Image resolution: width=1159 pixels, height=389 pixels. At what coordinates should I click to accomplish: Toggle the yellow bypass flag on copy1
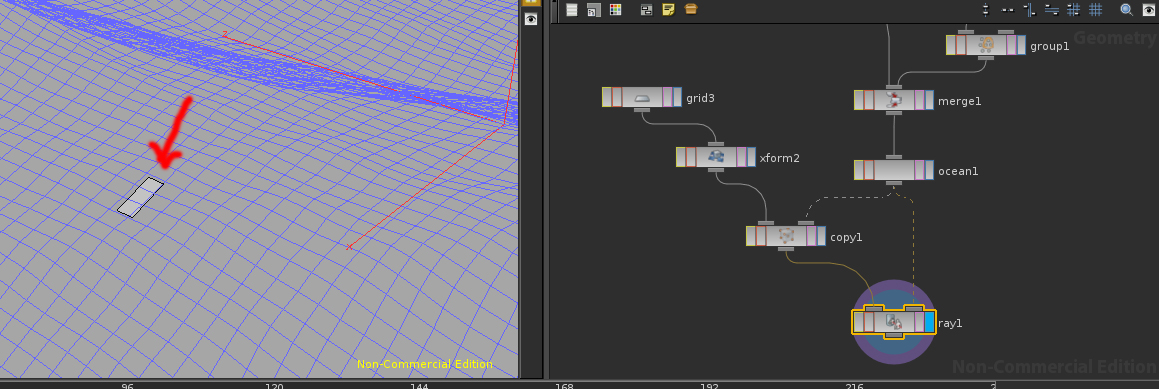click(x=751, y=236)
